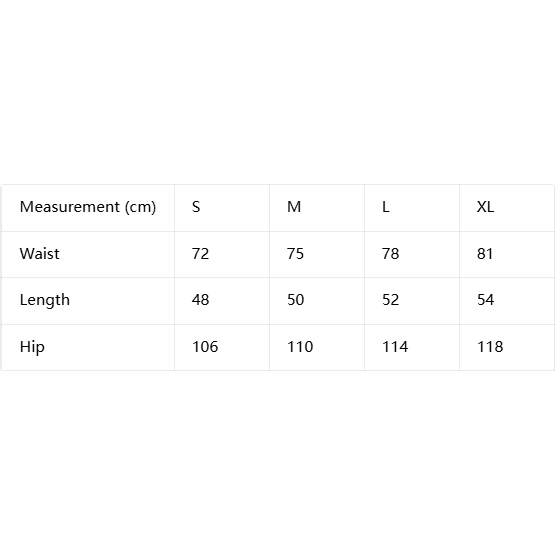This screenshot has height=555, width=555.
Task: Click length value 48 for size S
Action: pyautogui.click(x=222, y=301)
